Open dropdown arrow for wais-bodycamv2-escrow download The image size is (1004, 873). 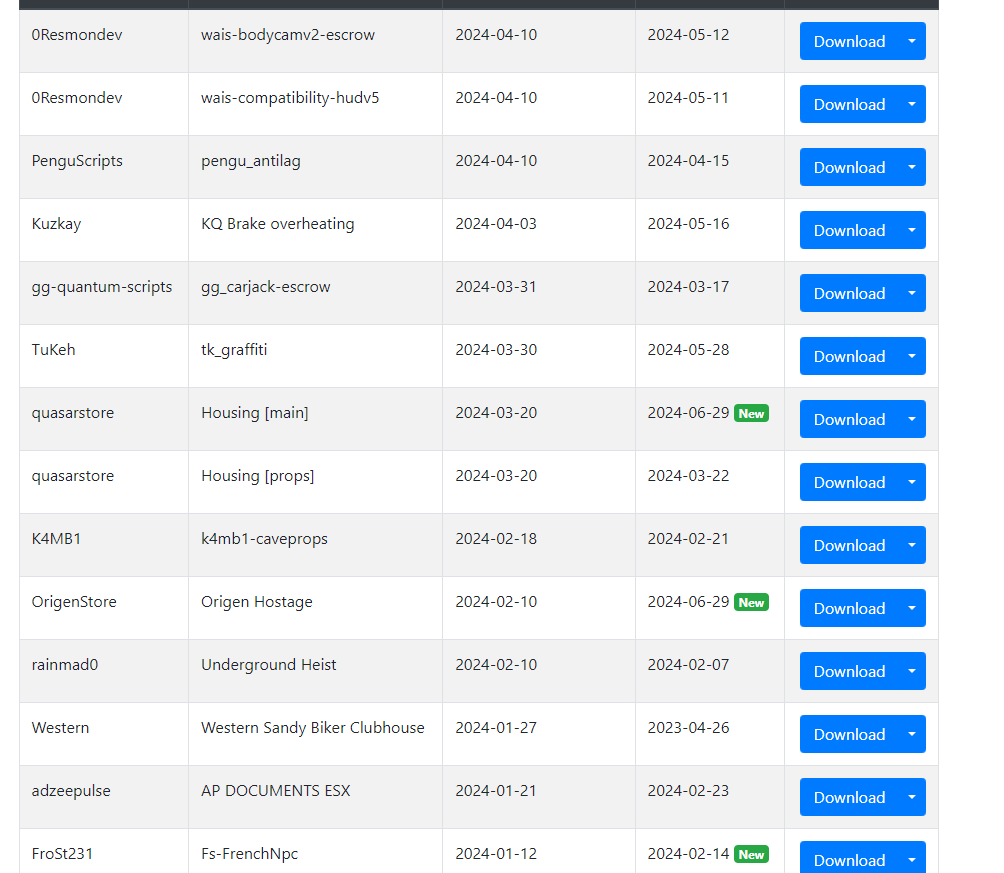912,41
